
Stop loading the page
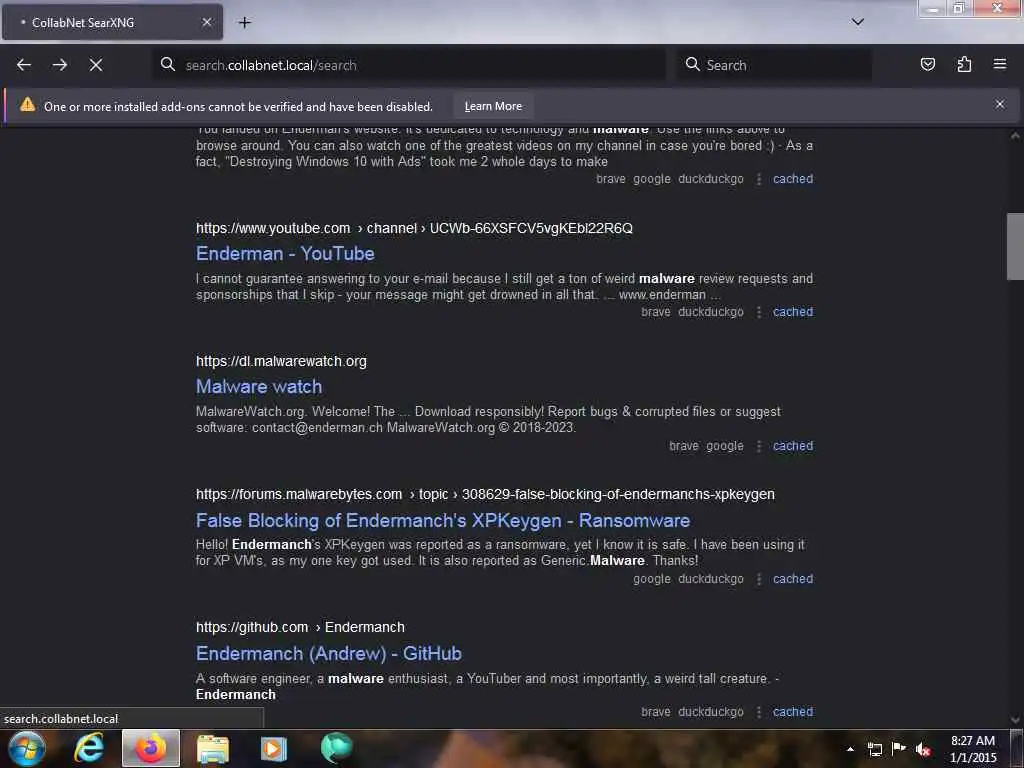click(x=96, y=65)
